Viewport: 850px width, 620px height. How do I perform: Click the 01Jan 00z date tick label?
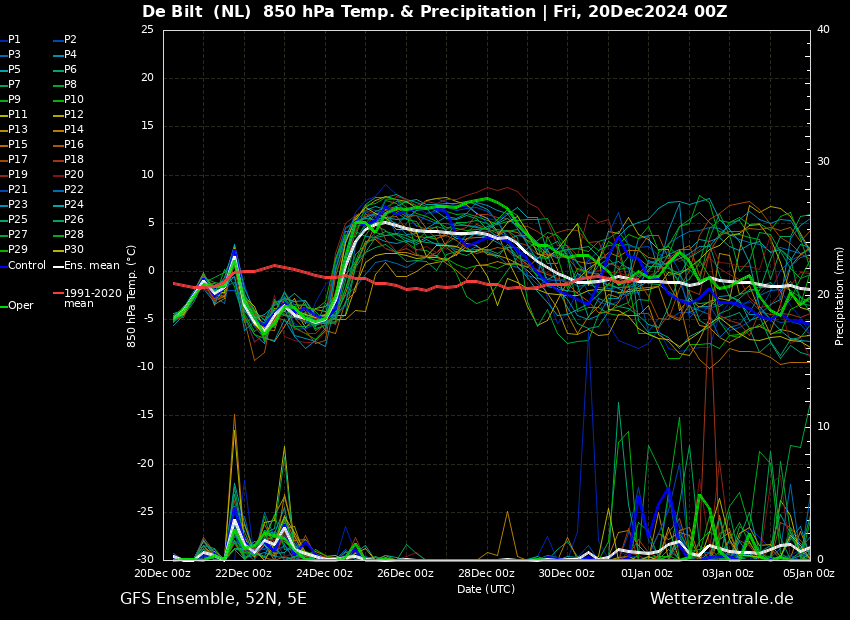[x=648, y=573]
